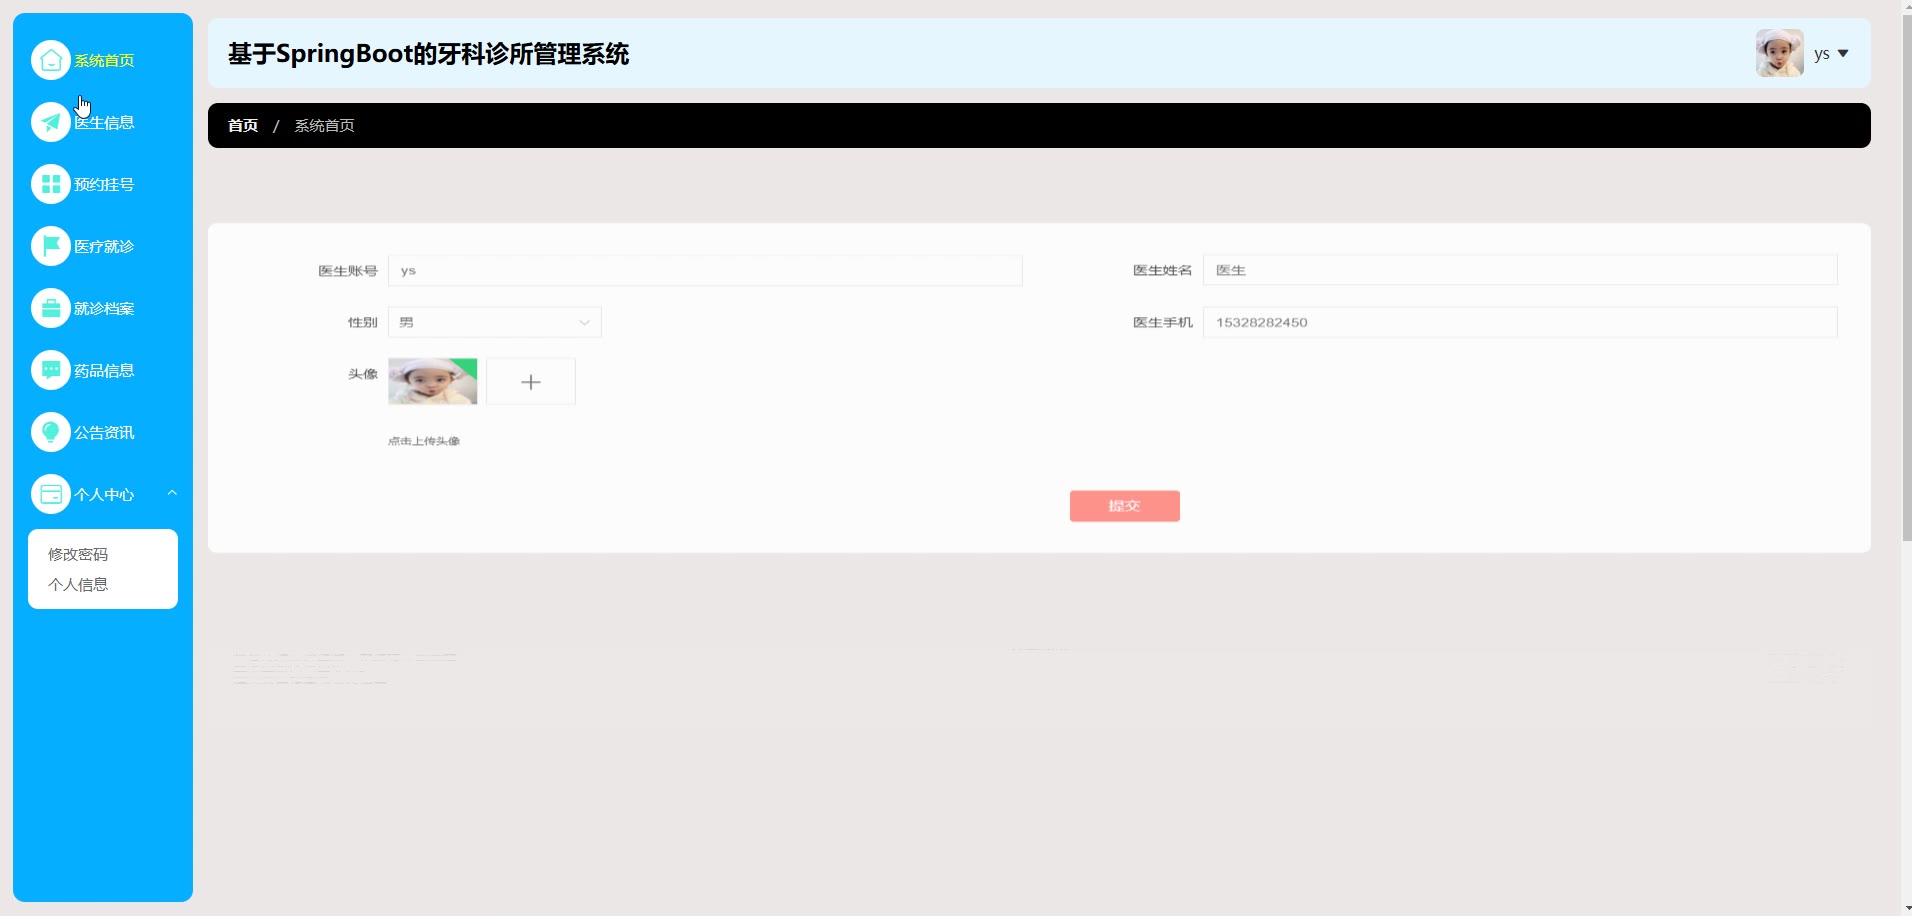
Task: Select 个人信息 submenu item
Action: pyautogui.click(x=78, y=584)
